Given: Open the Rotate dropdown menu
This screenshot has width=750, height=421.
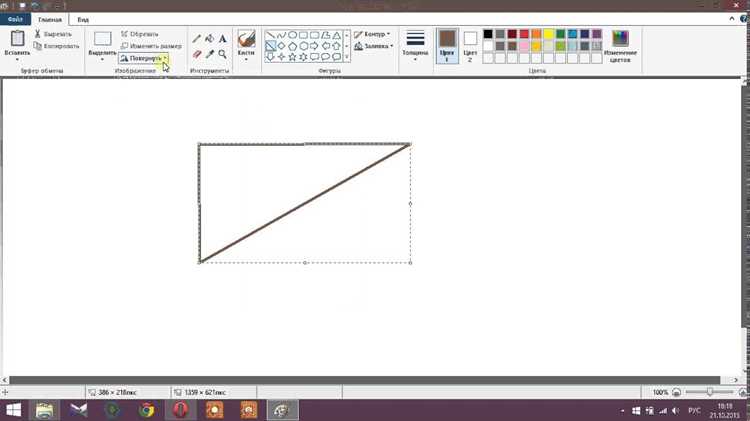Looking at the screenshot, I should tap(143, 58).
